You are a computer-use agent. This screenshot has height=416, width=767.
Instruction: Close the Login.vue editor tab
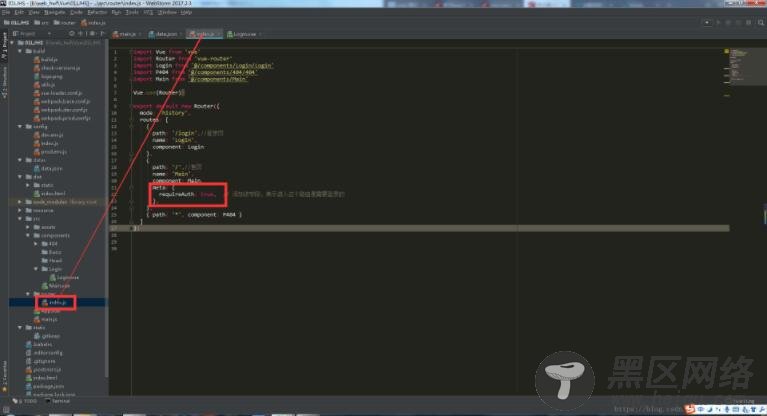(260, 34)
